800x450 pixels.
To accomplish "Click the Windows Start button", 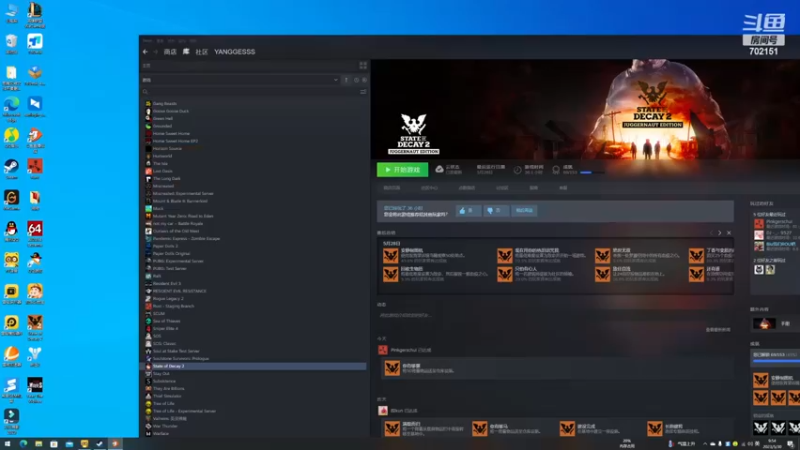I will [7, 444].
